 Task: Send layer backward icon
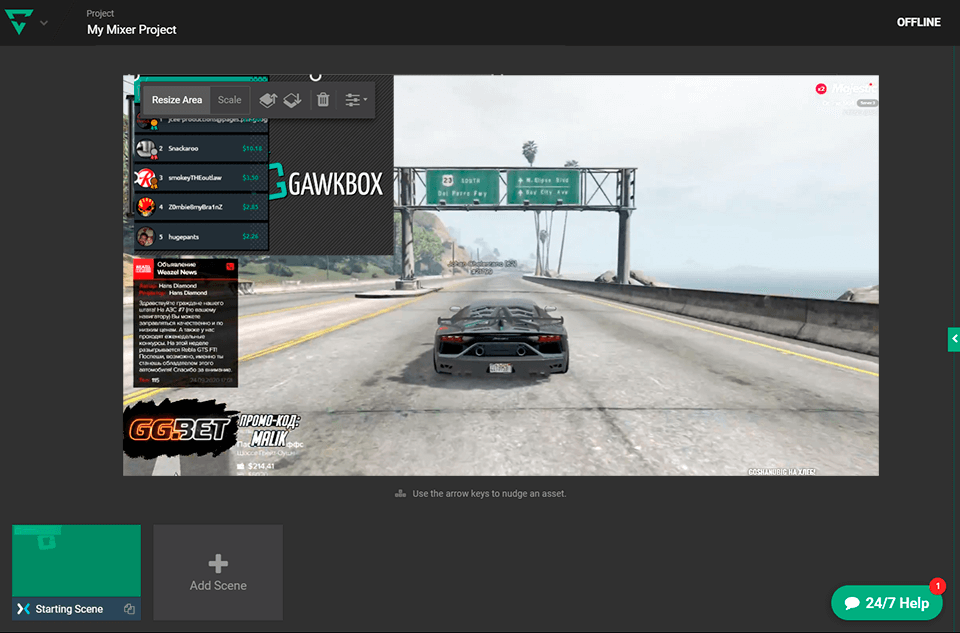tap(293, 100)
